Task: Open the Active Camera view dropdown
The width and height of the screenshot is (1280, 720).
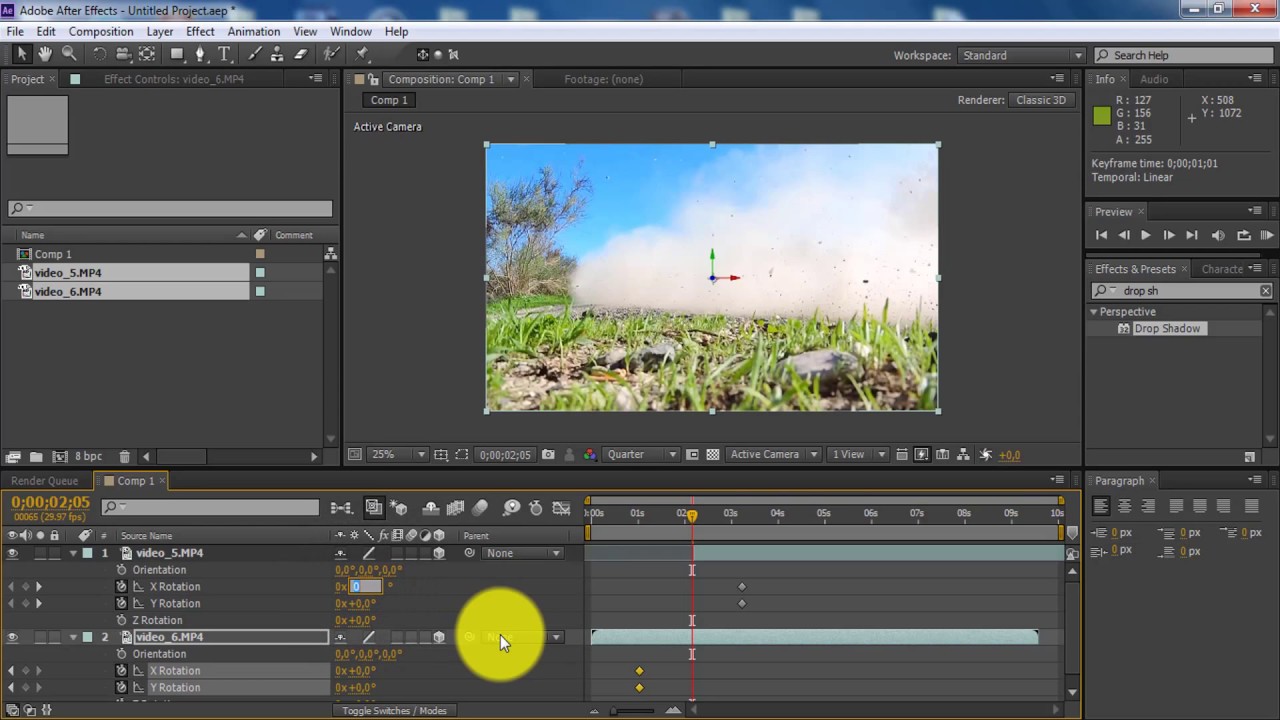Action: click(x=773, y=454)
